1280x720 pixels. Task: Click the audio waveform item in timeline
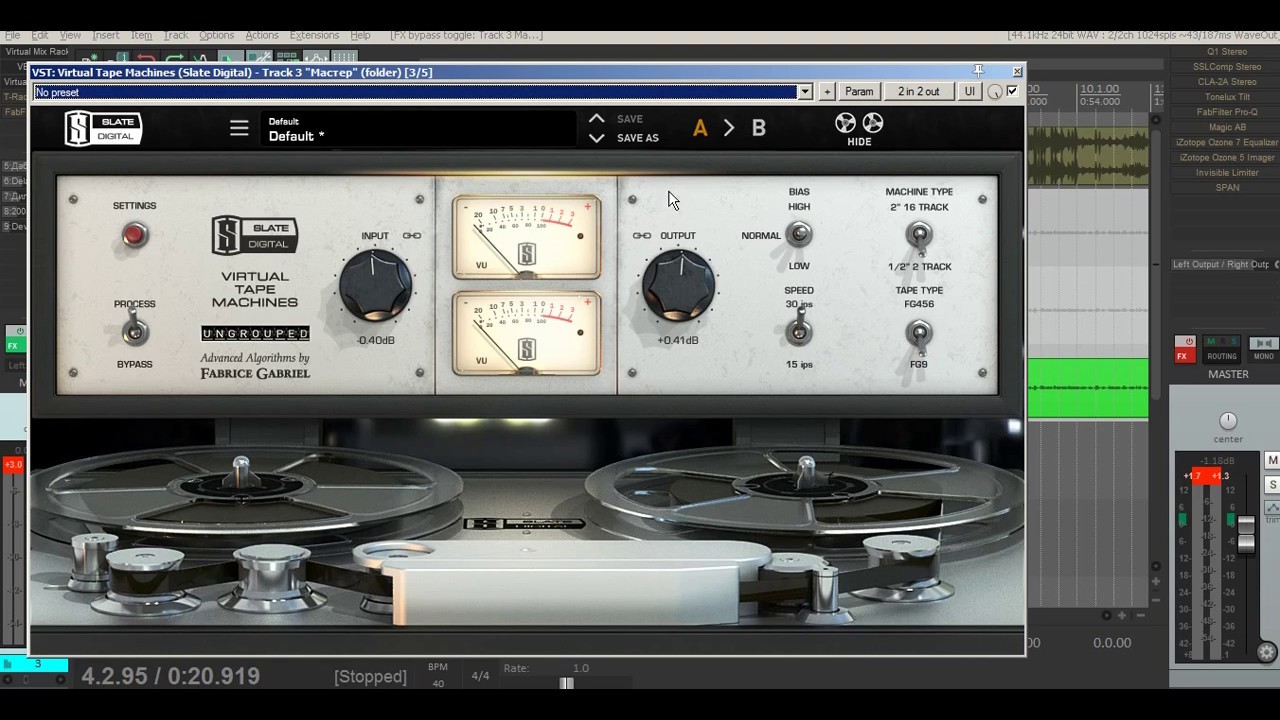[1090, 156]
